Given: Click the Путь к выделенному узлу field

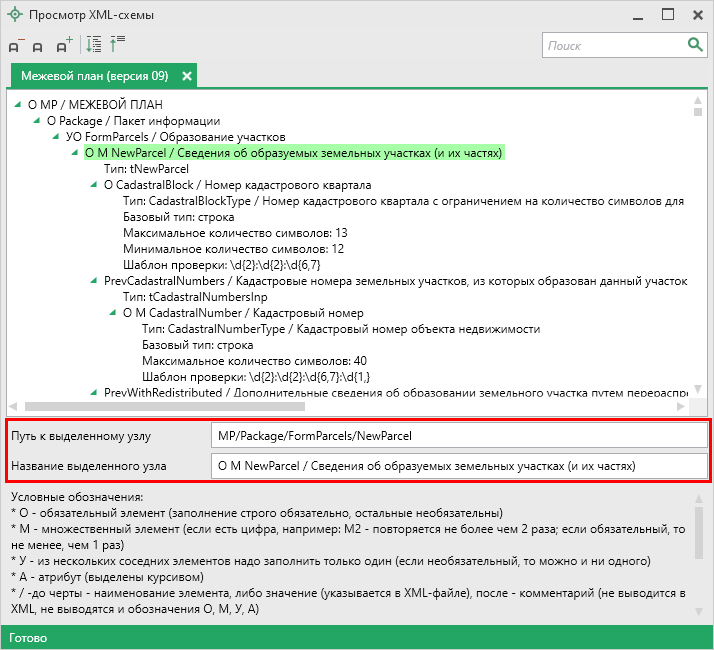Looking at the screenshot, I should tap(457, 436).
